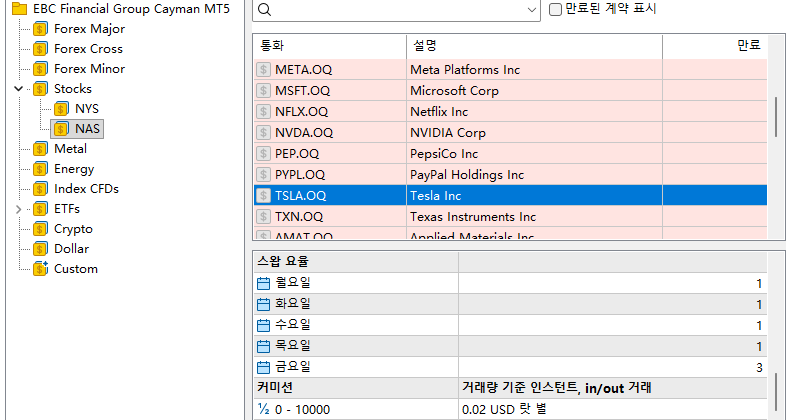Click the Forex Minor symbol group icon
Viewport: 786px width, 420px height.
(x=41, y=69)
